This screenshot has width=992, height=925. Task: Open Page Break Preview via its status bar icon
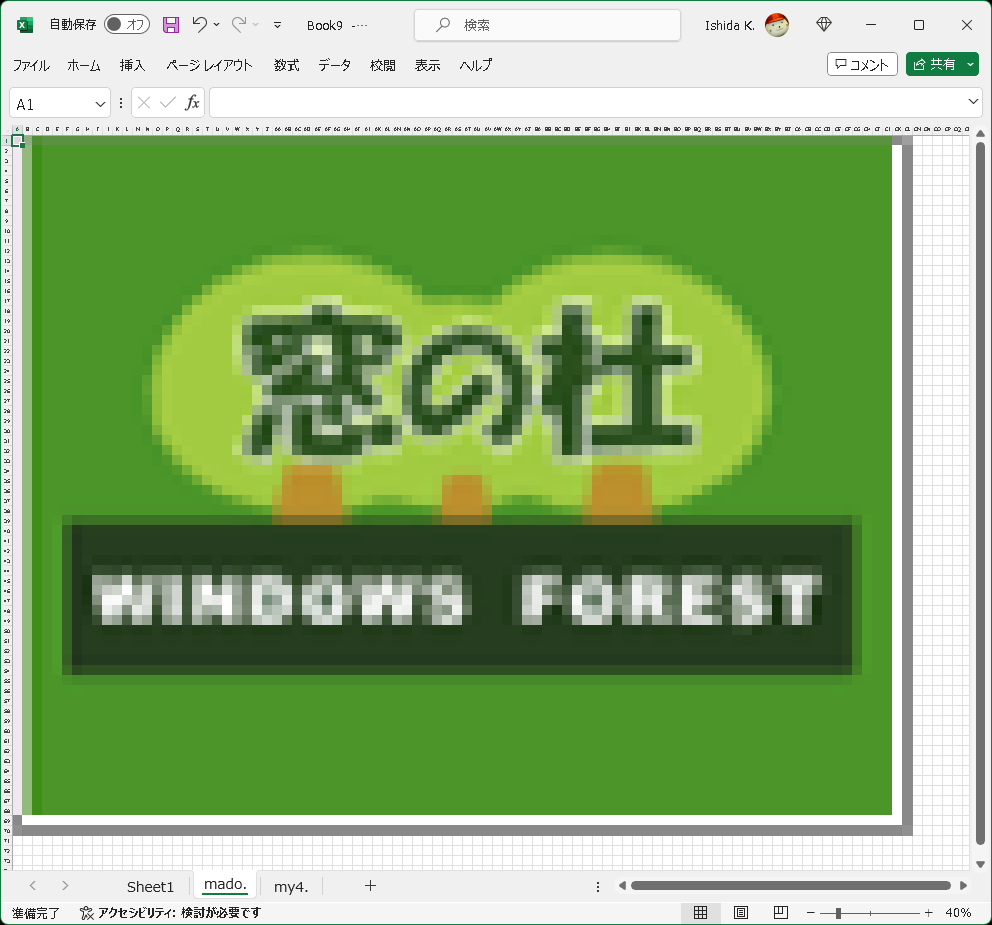pyautogui.click(x=780, y=912)
